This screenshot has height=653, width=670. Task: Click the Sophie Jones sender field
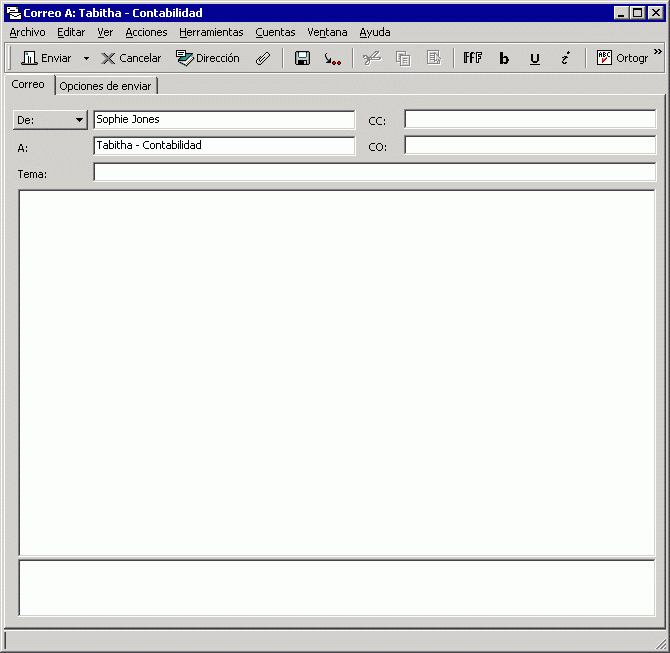pyautogui.click(x=224, y=120)
